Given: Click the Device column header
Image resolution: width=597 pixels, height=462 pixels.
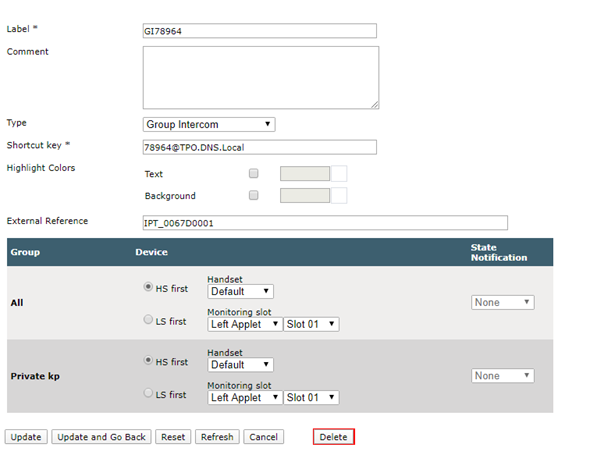Looking at the screenshot, I should tap(152, 252).
